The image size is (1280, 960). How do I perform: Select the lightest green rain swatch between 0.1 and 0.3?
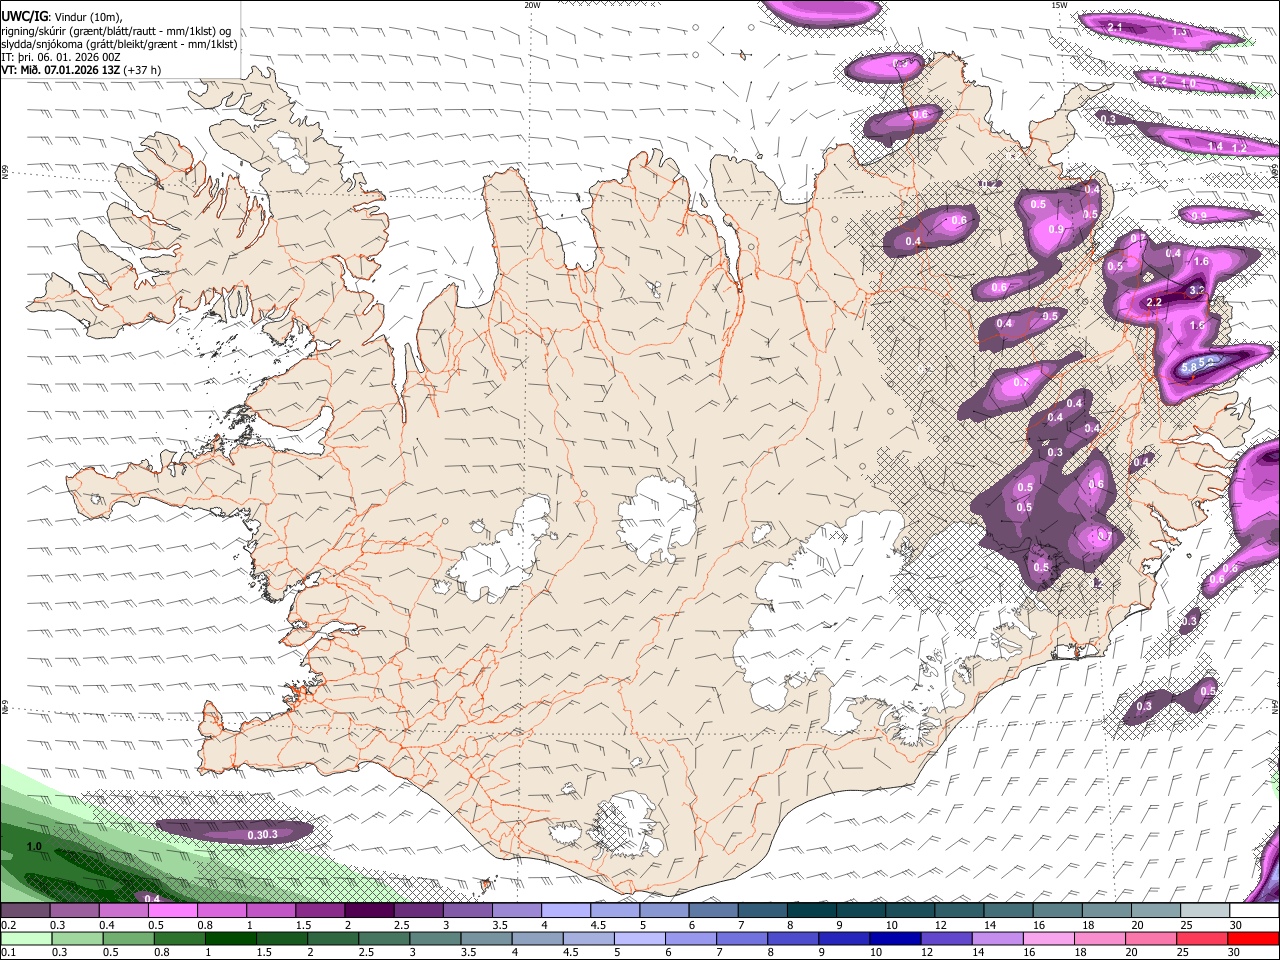pos(25,938)
